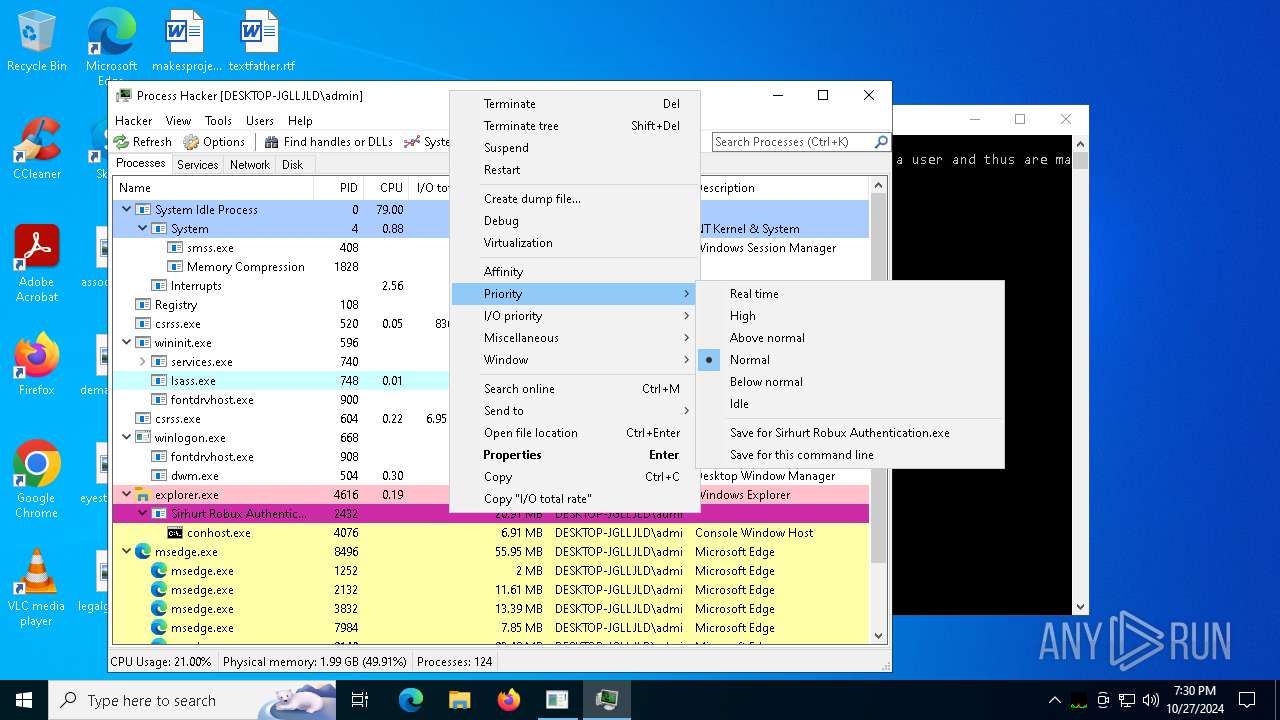Click Search Processes input field
The height and width of the screenshot is (720, 1280).
click(792, 142)
